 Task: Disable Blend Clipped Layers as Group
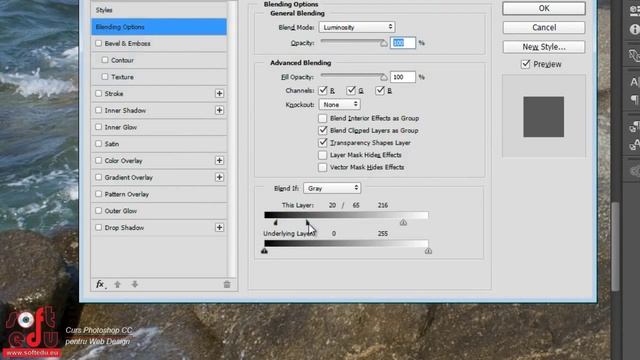tap(322, 130)
